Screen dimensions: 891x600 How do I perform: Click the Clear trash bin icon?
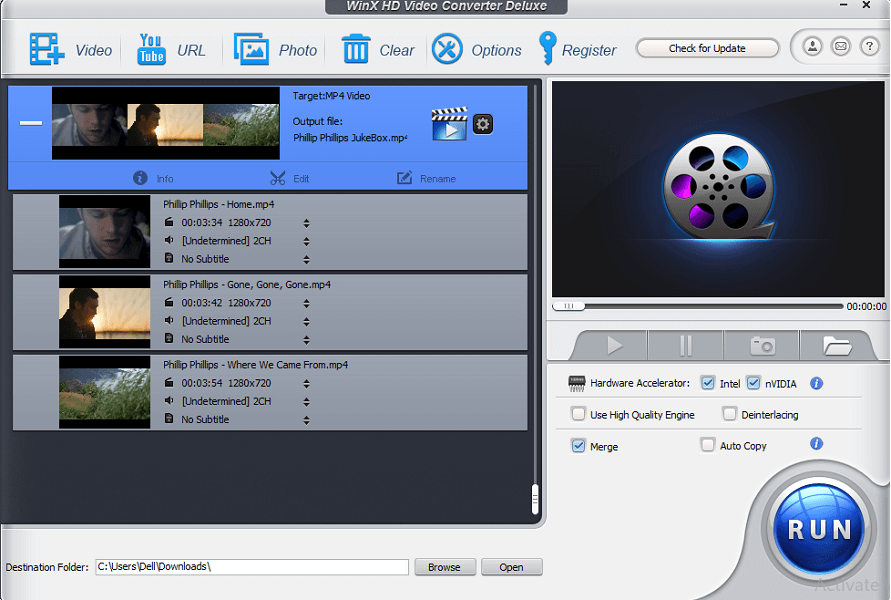pos(356,49)
